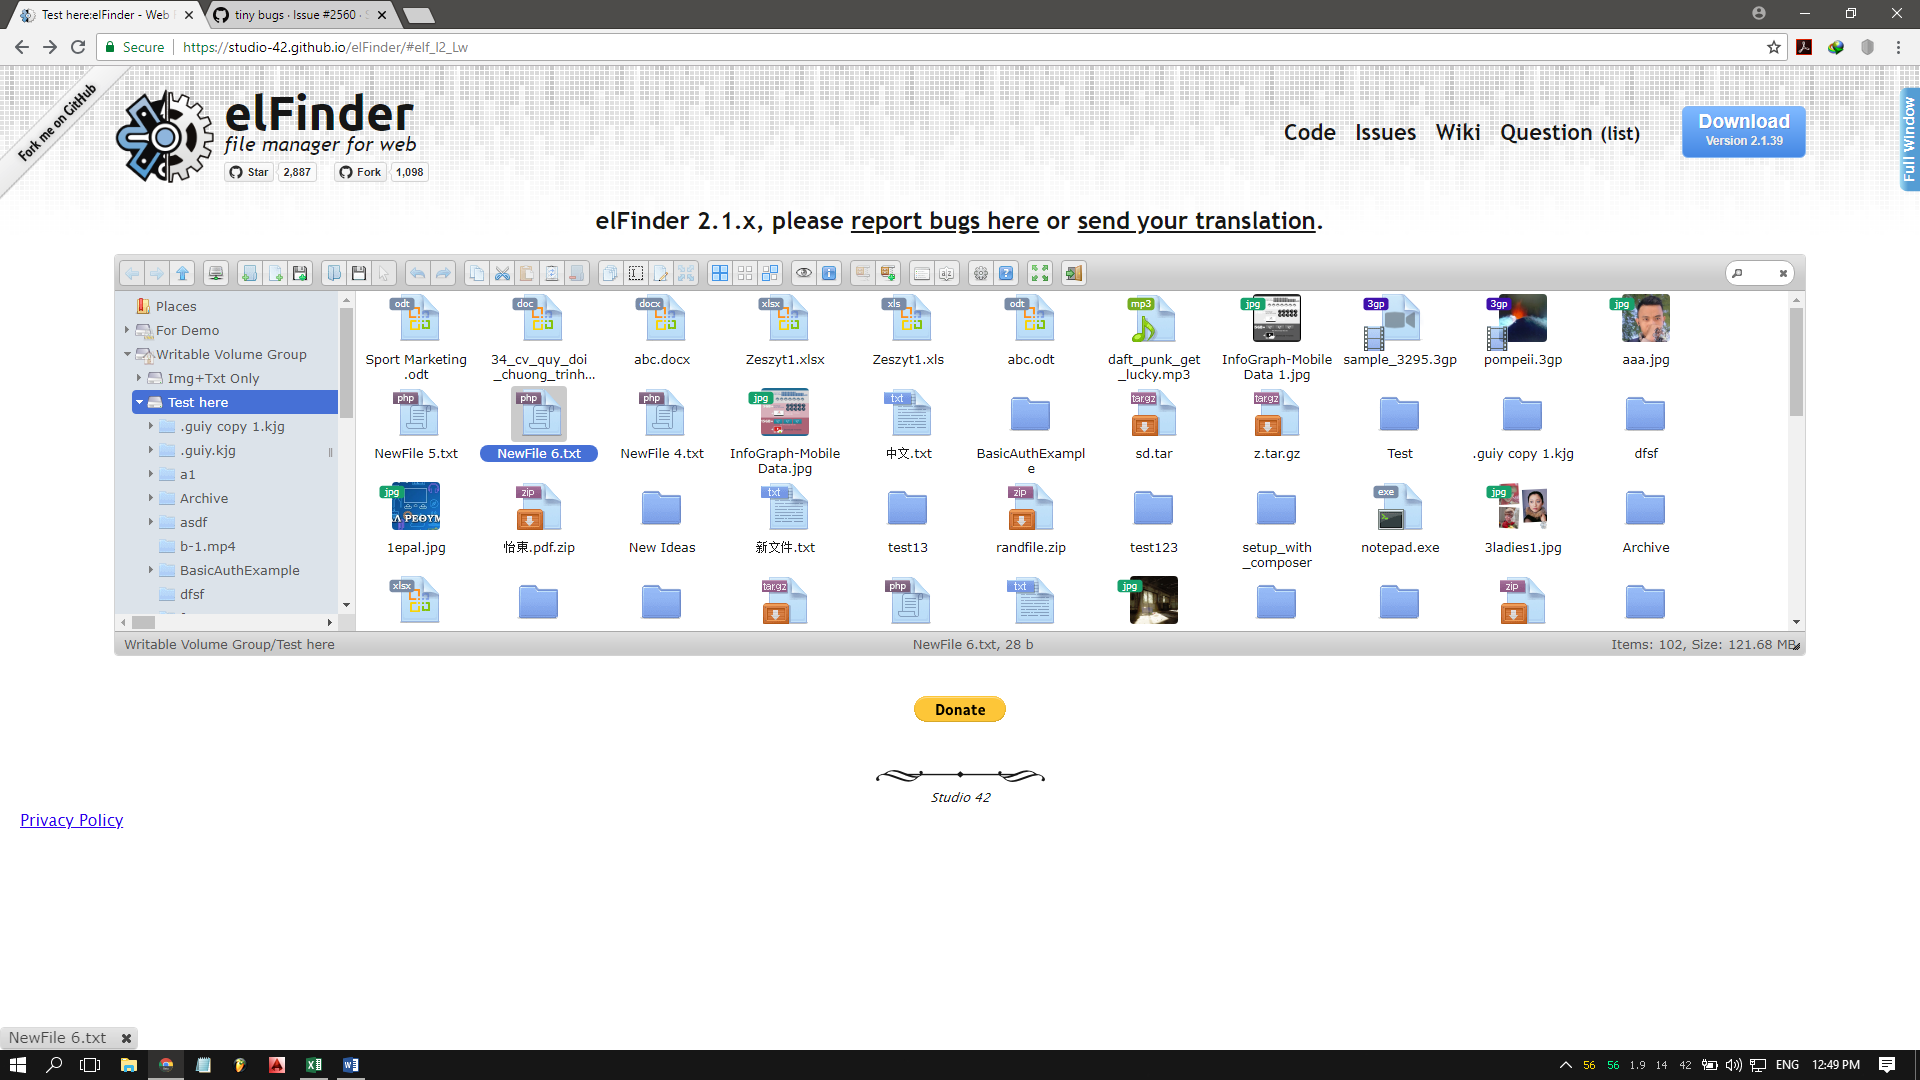Open the upload files dialog

(x=299, y=272)
